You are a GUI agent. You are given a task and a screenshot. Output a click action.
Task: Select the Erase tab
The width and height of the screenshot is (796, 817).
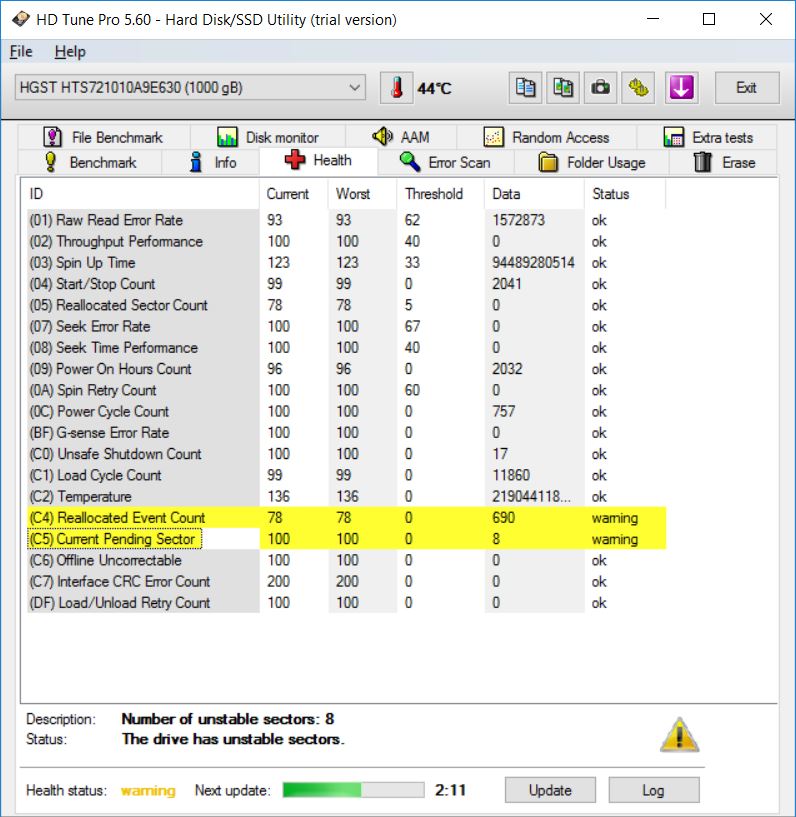pos(725,162)
